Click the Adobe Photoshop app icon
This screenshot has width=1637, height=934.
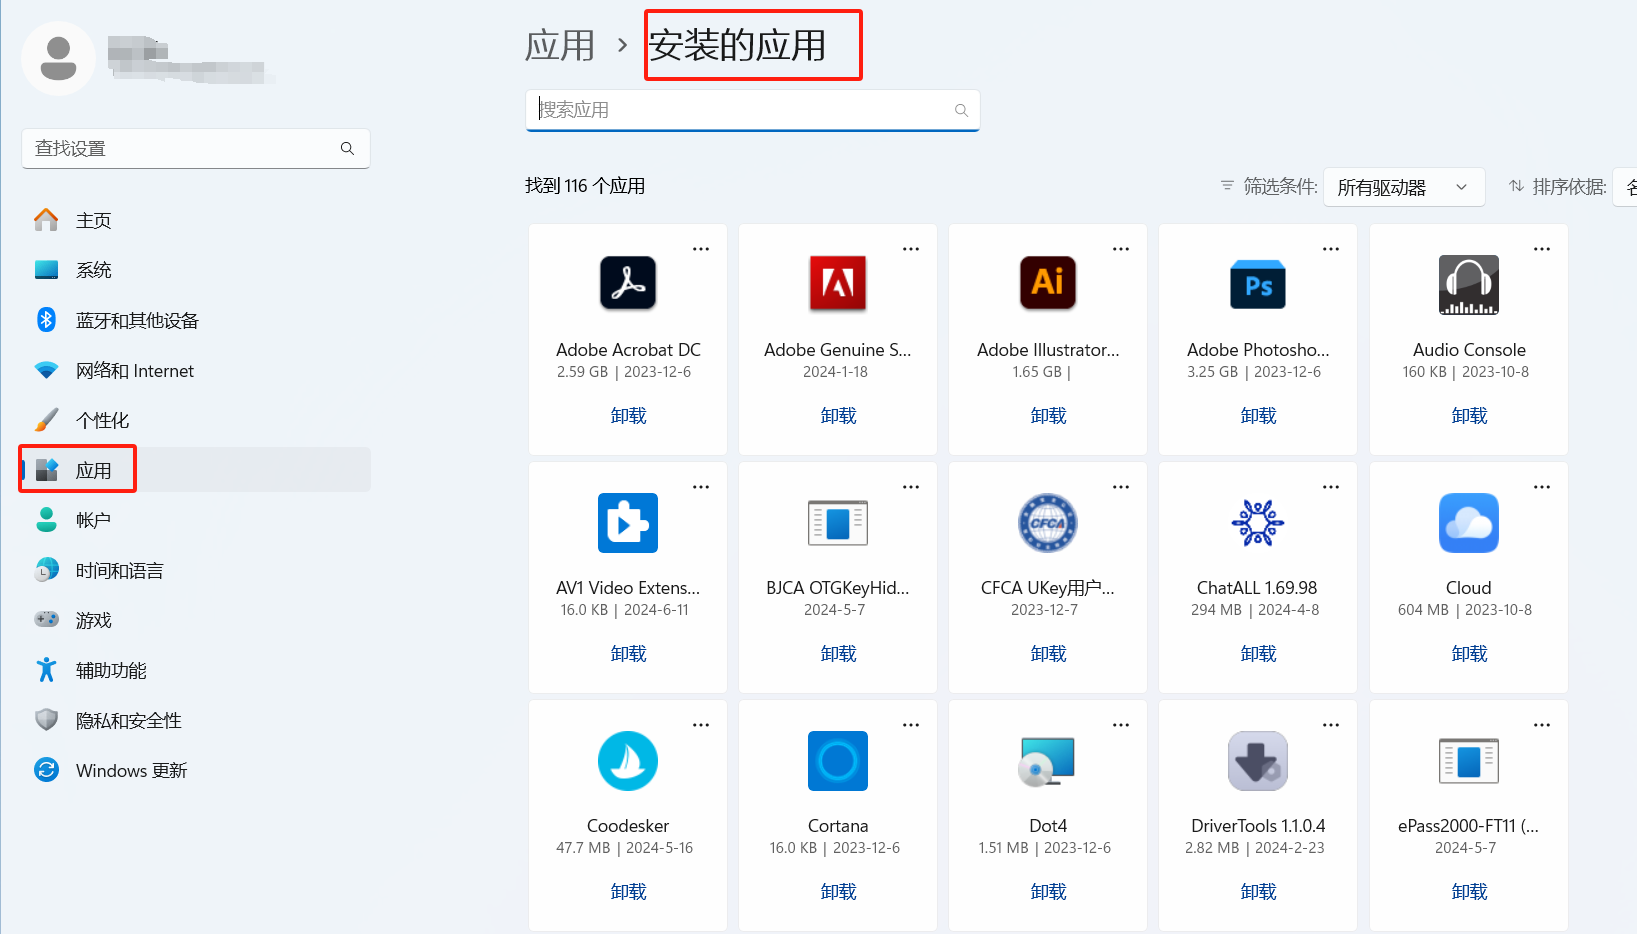pyautogui.click(x=1257, y=284)
